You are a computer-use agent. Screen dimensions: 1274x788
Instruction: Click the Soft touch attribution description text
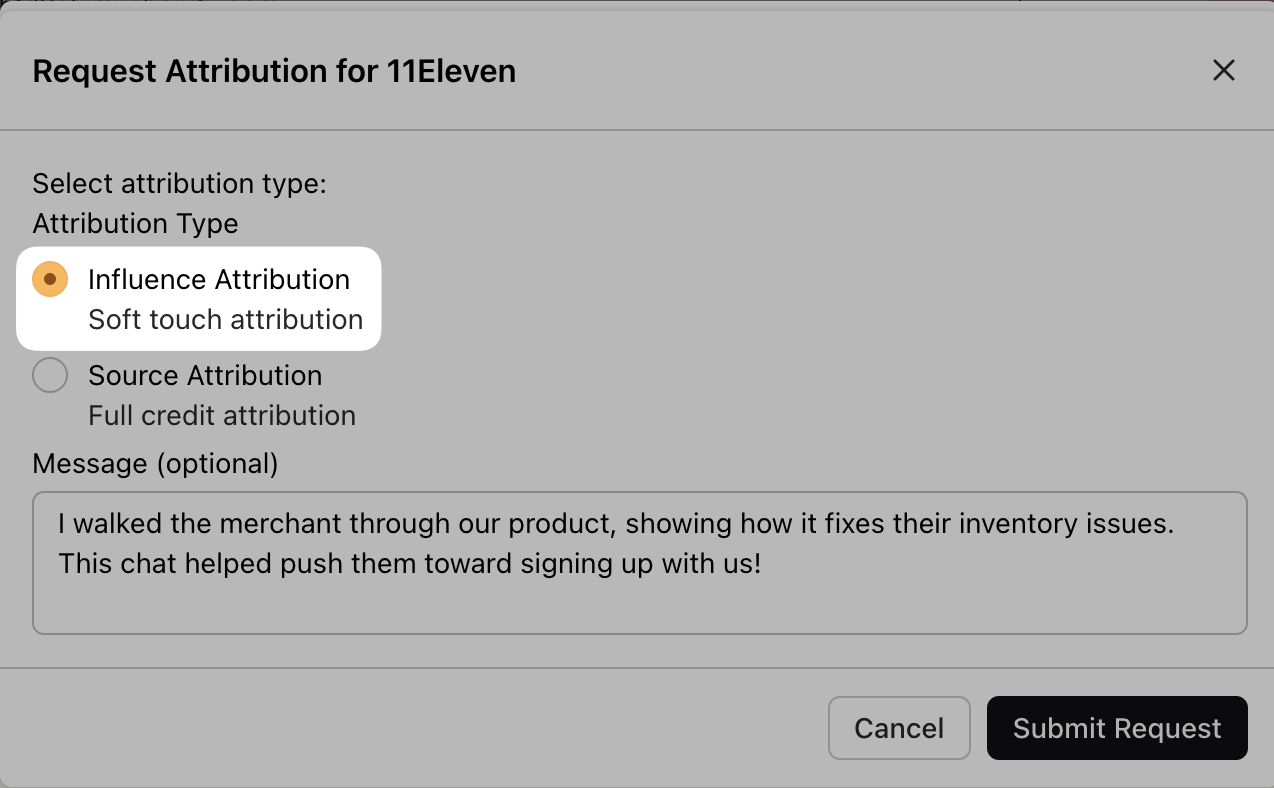coord(225,319)
